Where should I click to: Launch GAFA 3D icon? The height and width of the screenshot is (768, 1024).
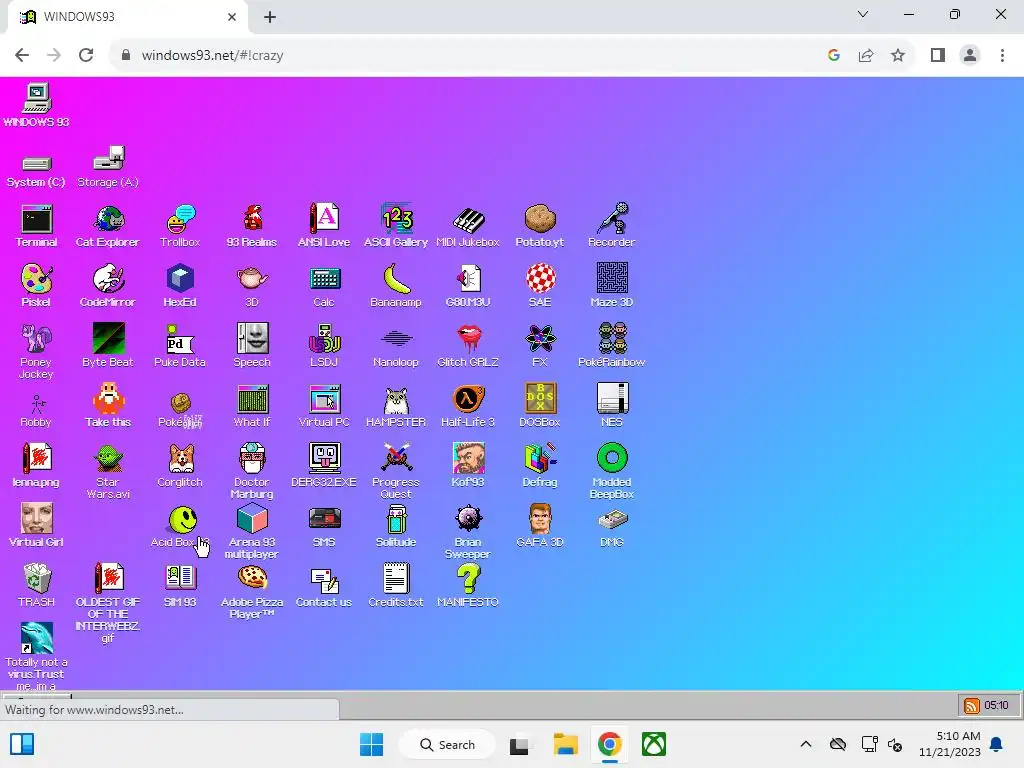[539, 526]
